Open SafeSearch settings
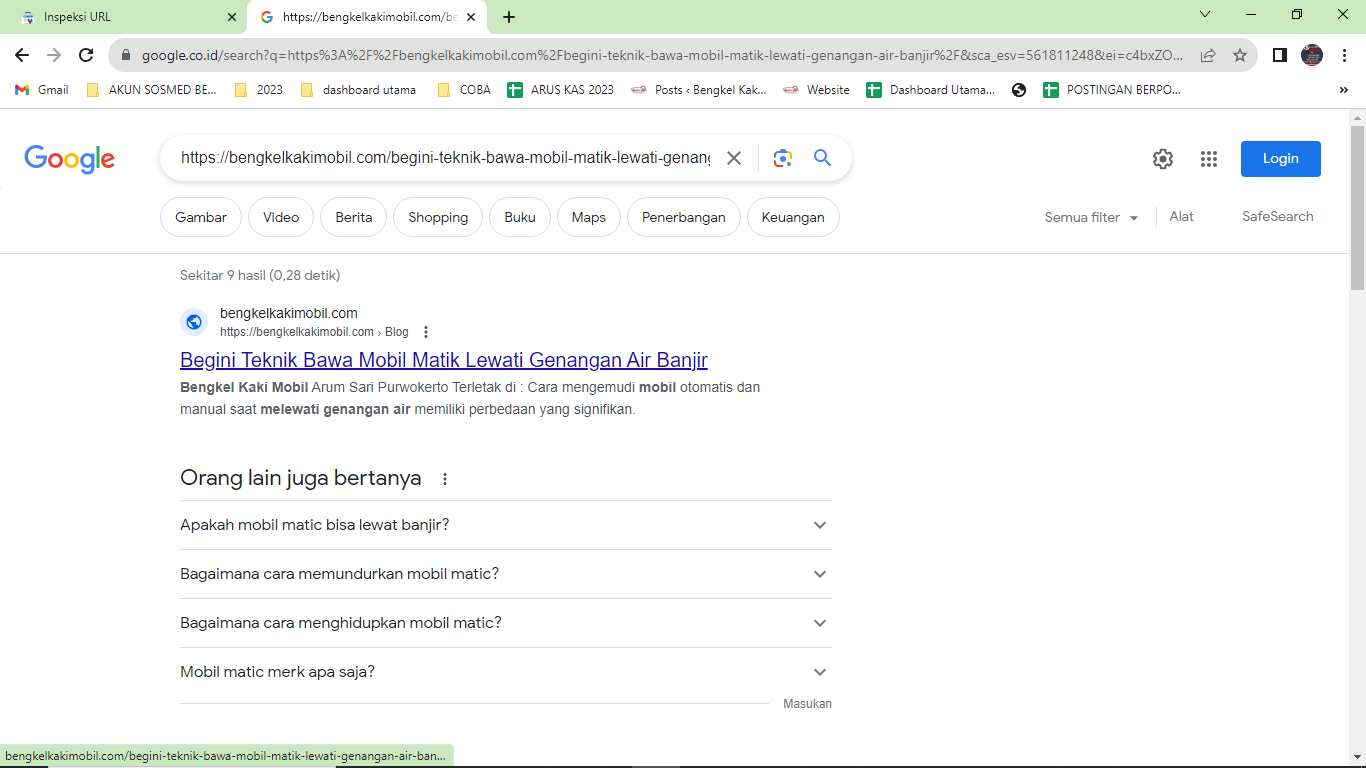 1278,216
